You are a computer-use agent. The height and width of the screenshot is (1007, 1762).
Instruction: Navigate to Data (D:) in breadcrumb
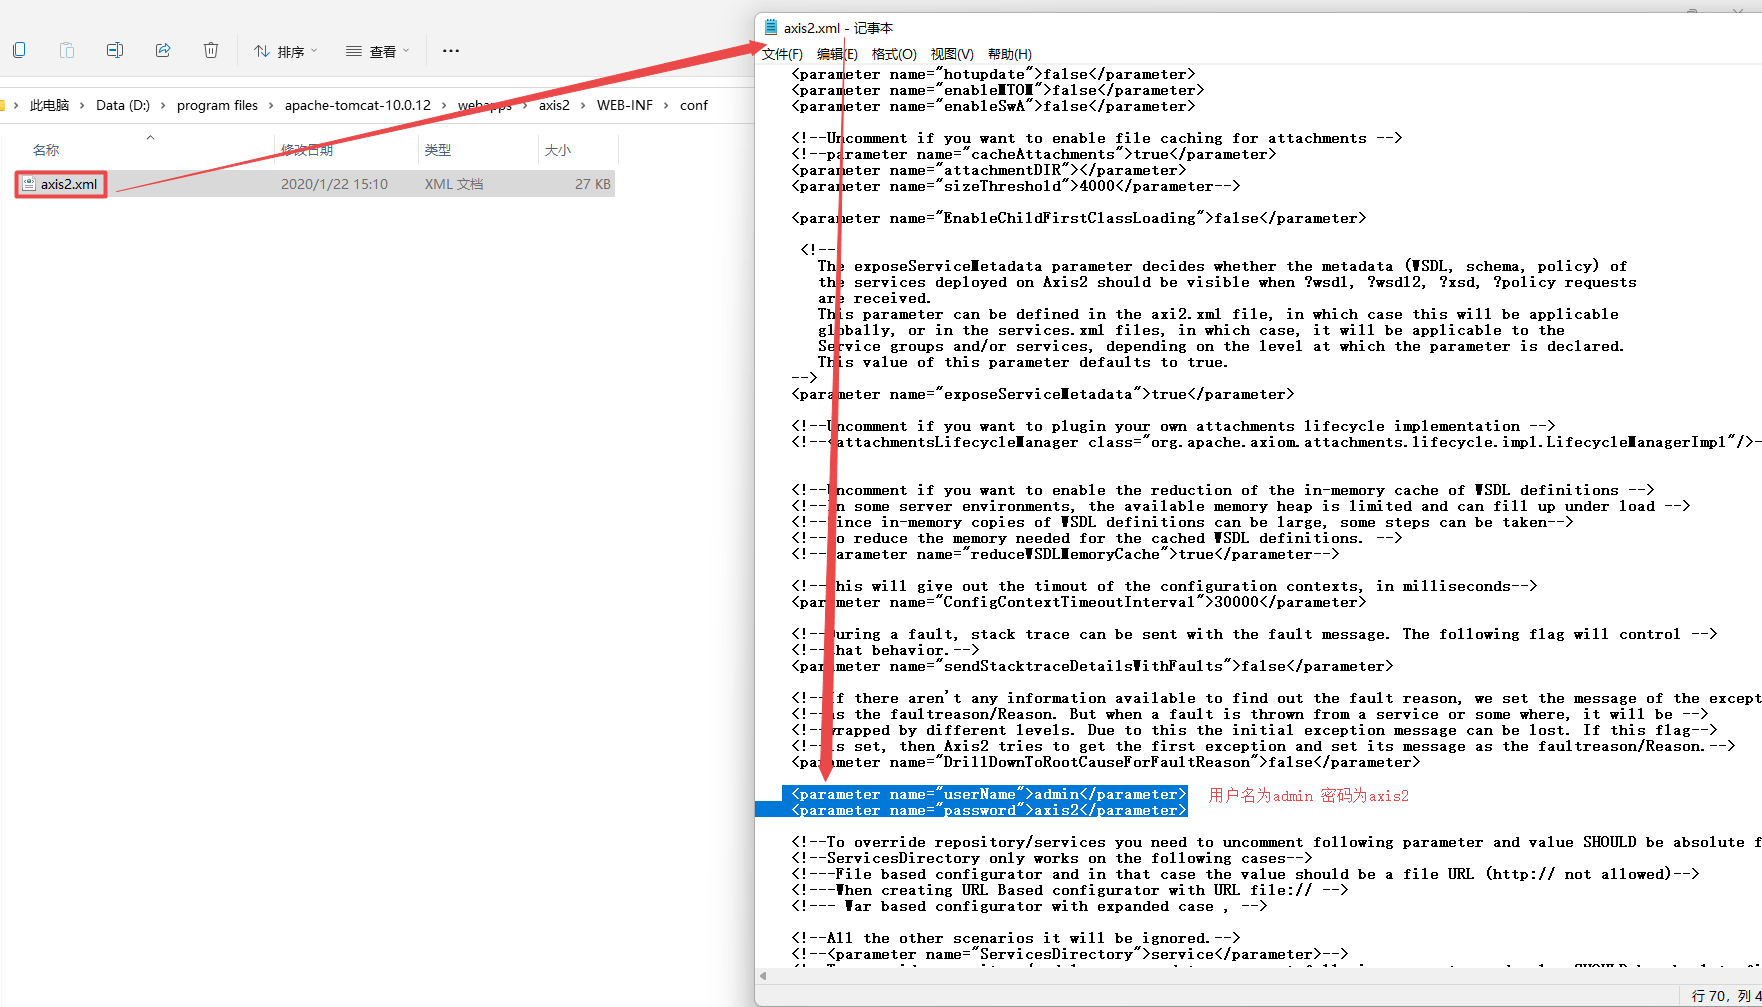click(x=123, y=105)
